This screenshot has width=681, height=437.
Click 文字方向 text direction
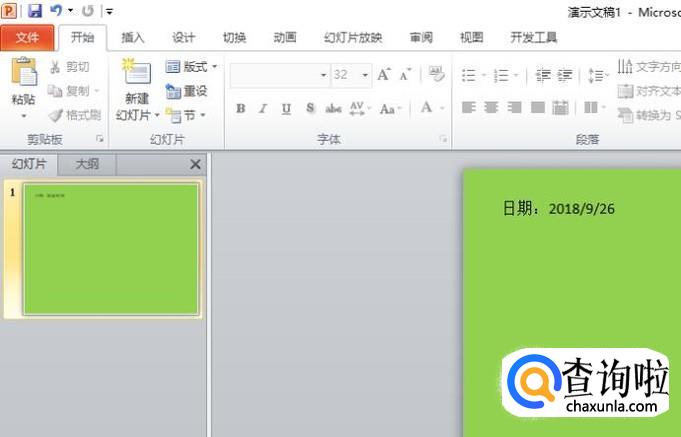point(649,67)
